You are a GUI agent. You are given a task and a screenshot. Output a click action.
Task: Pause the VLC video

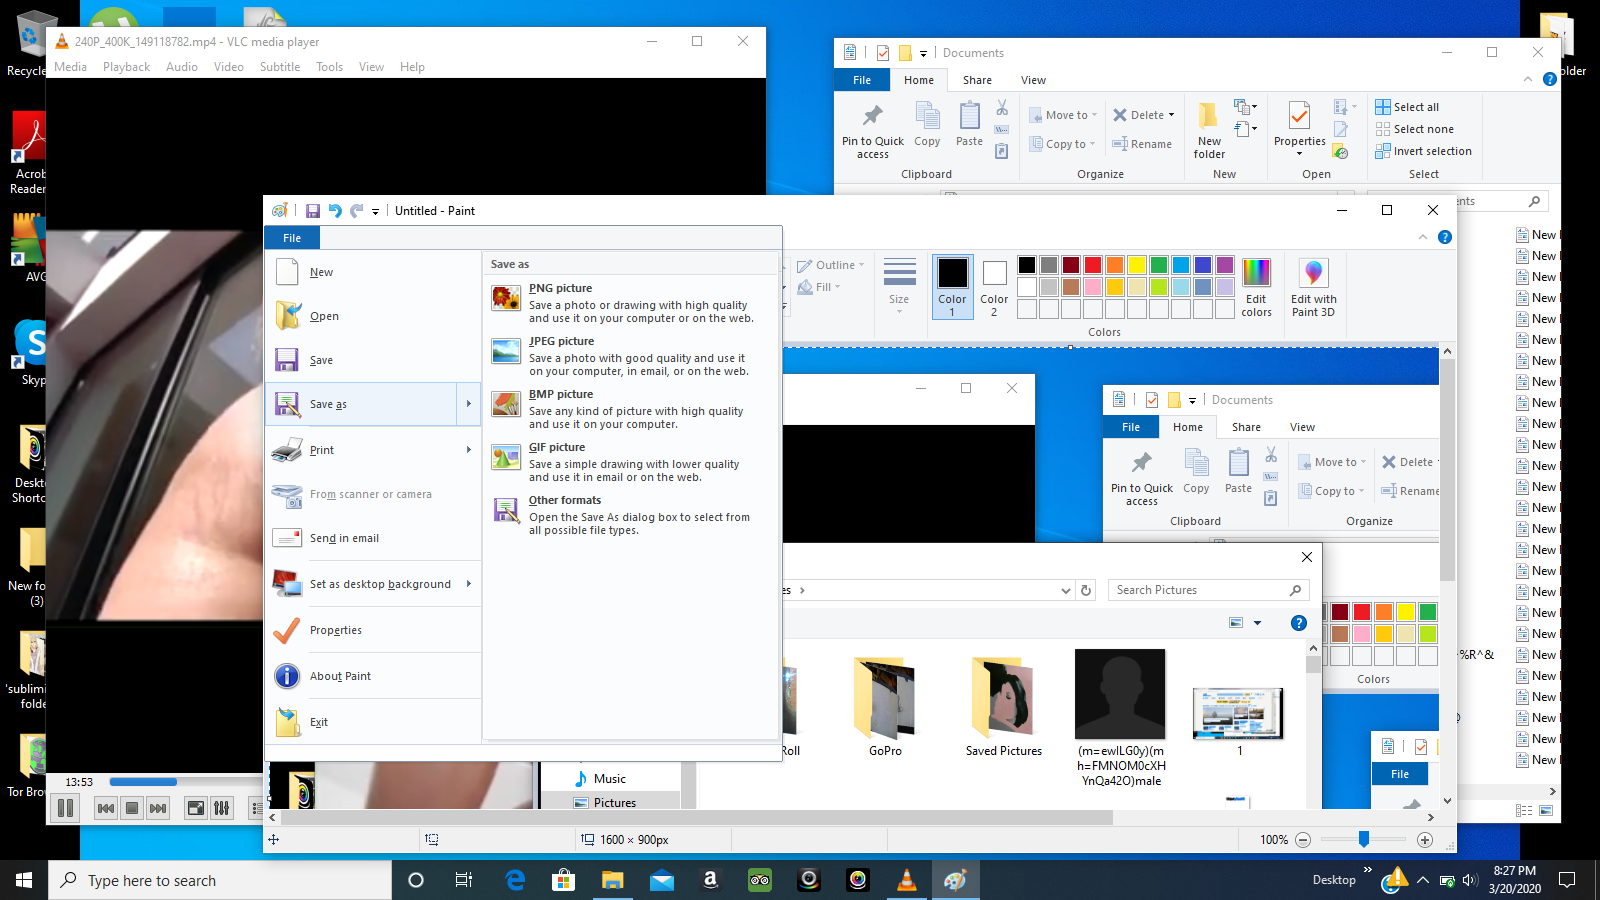click(66, 808)
